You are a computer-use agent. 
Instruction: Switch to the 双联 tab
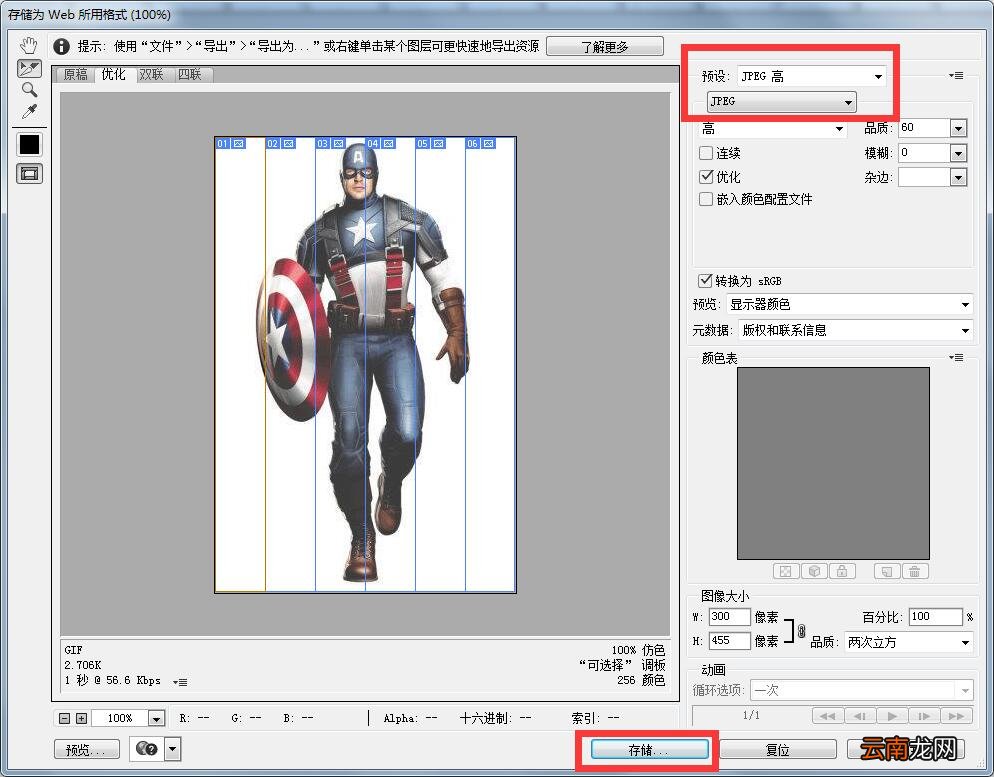[x=152, y=75]
